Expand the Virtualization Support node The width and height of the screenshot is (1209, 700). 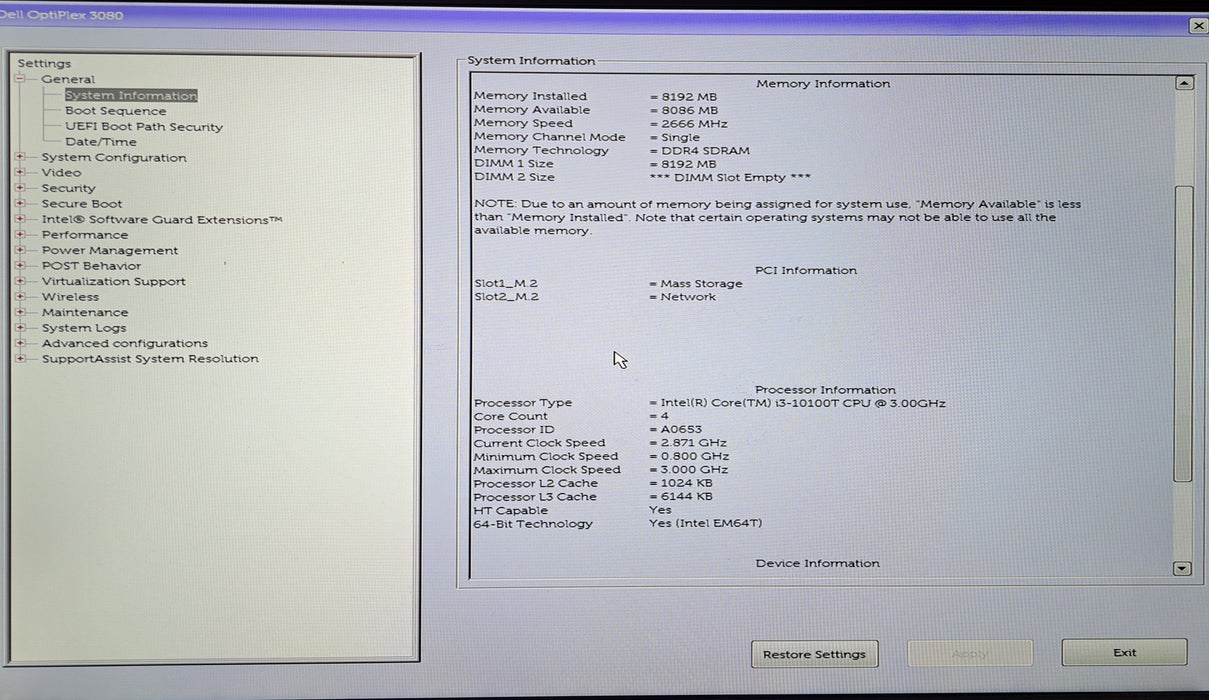point(20,281)
